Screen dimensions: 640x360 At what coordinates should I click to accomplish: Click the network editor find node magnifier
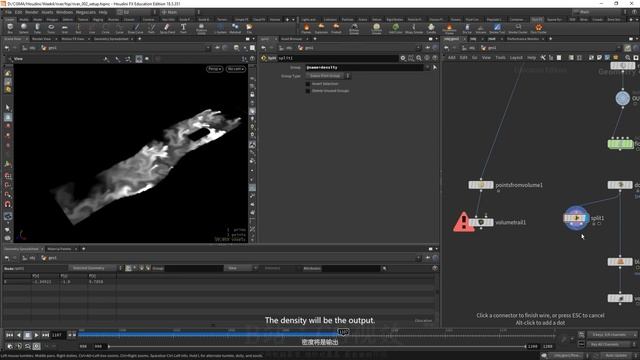pyautogui.click(x=628, y=58)
